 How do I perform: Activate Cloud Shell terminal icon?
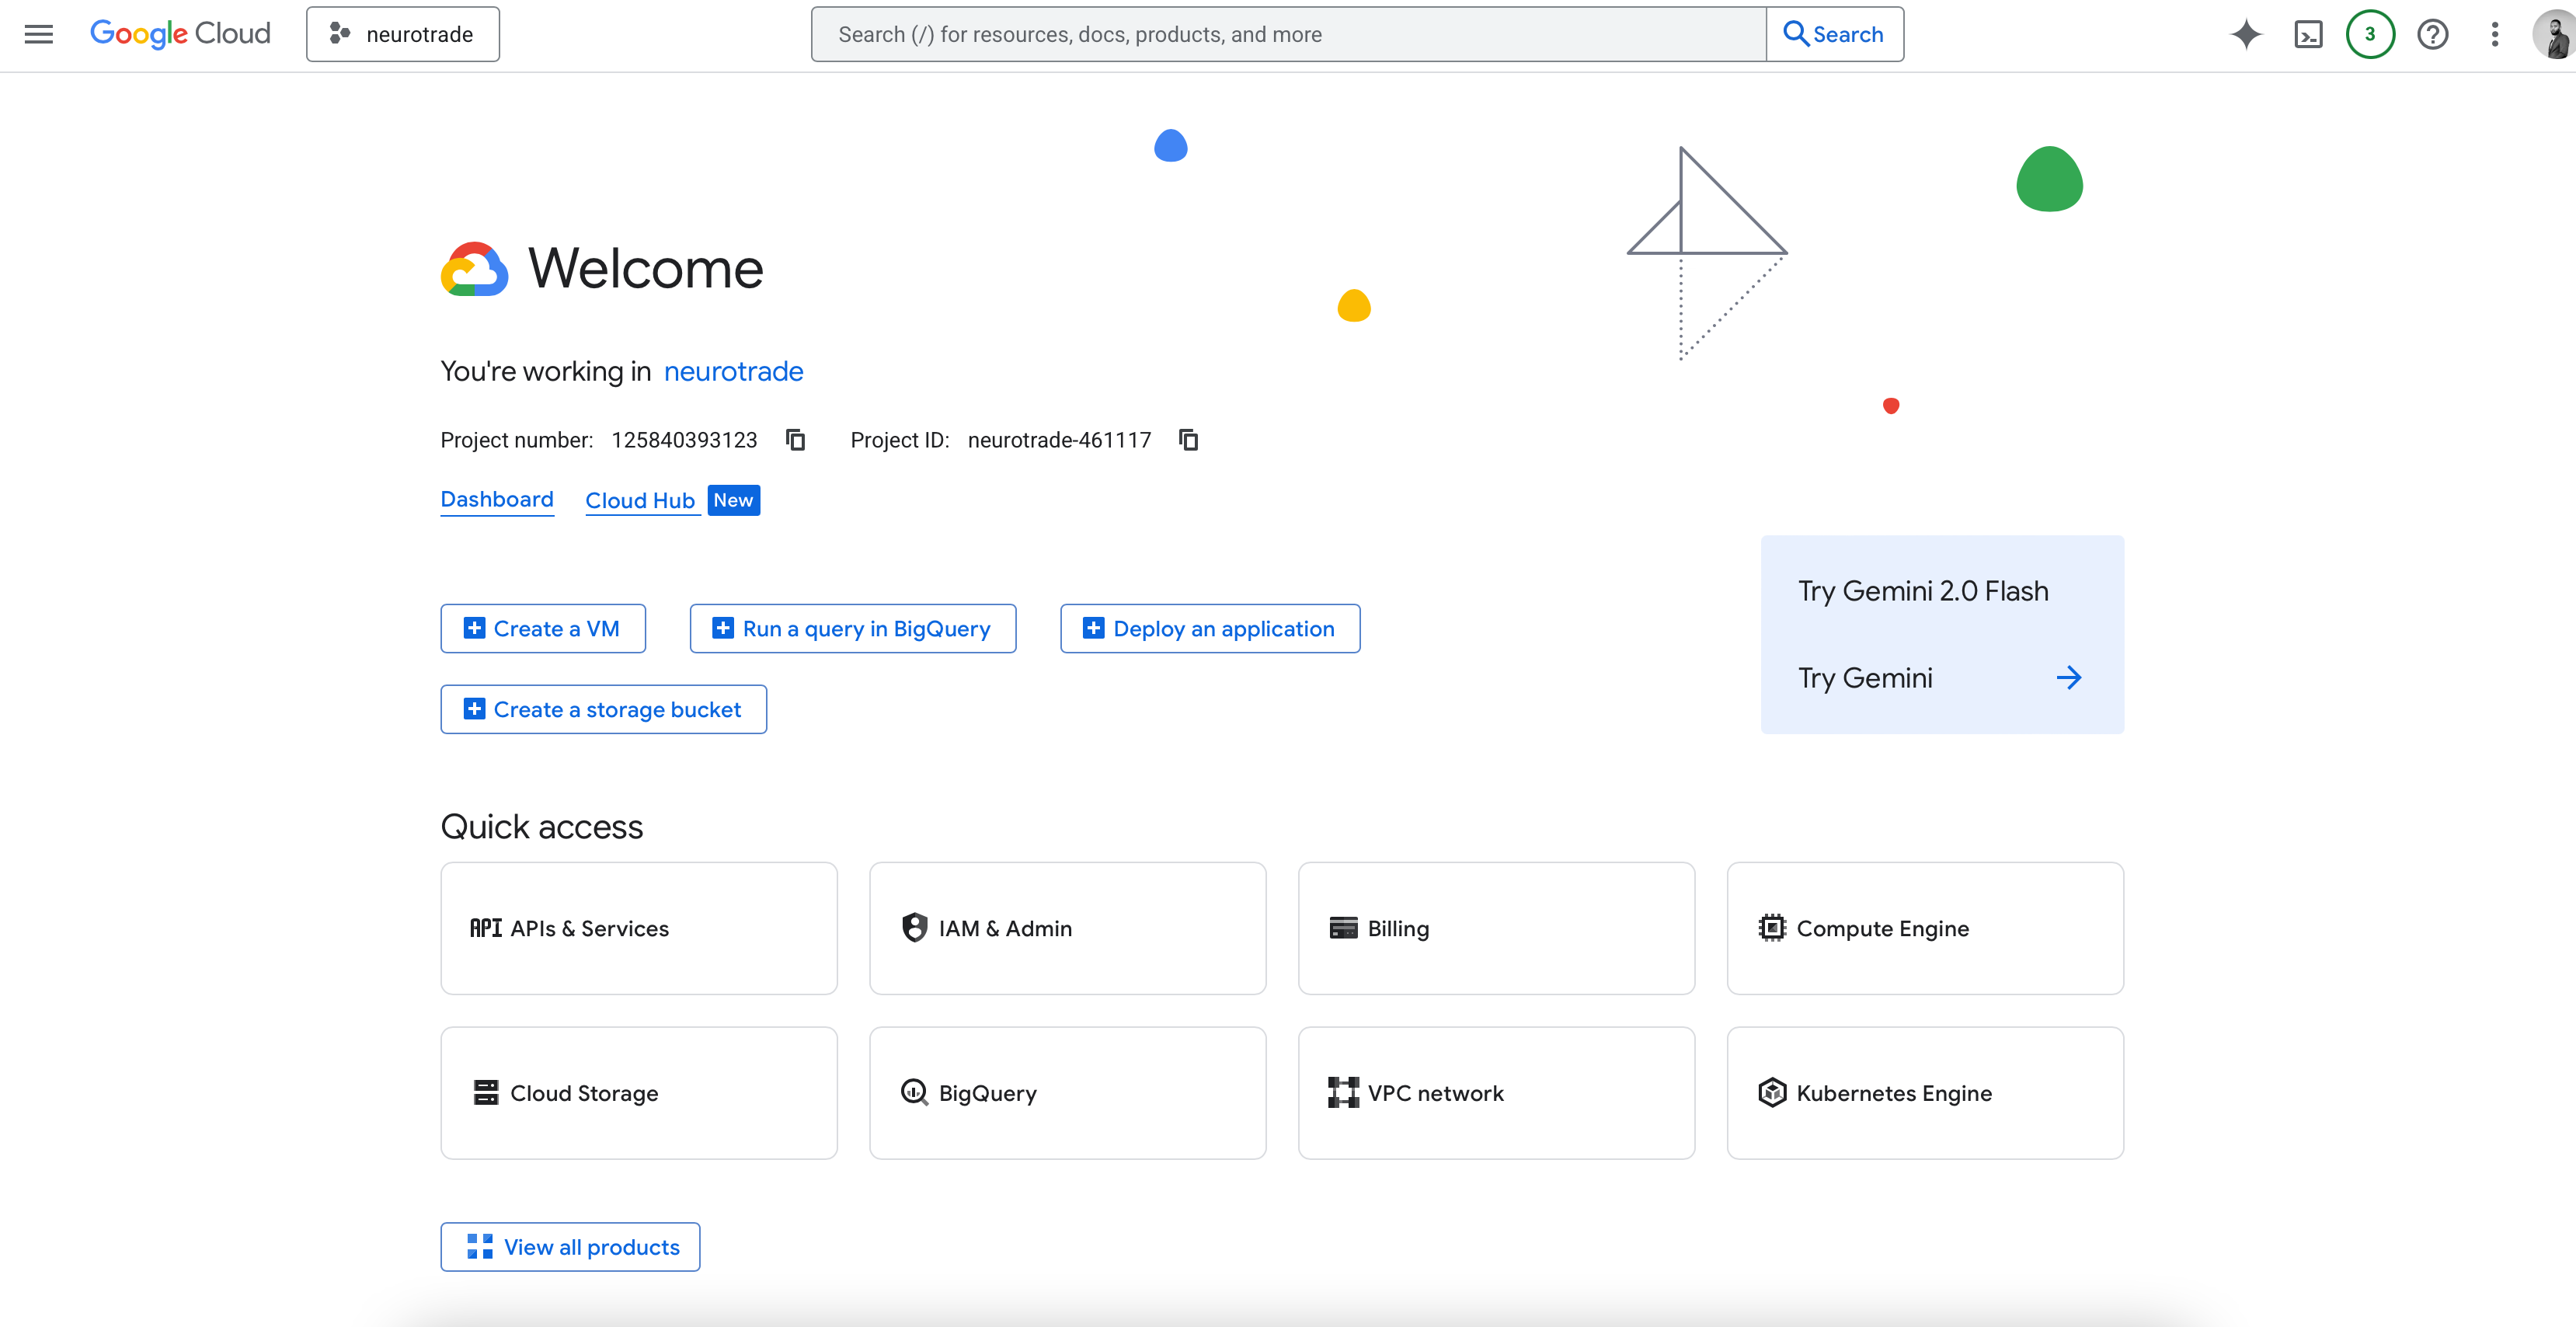(x=2307, y=34)
